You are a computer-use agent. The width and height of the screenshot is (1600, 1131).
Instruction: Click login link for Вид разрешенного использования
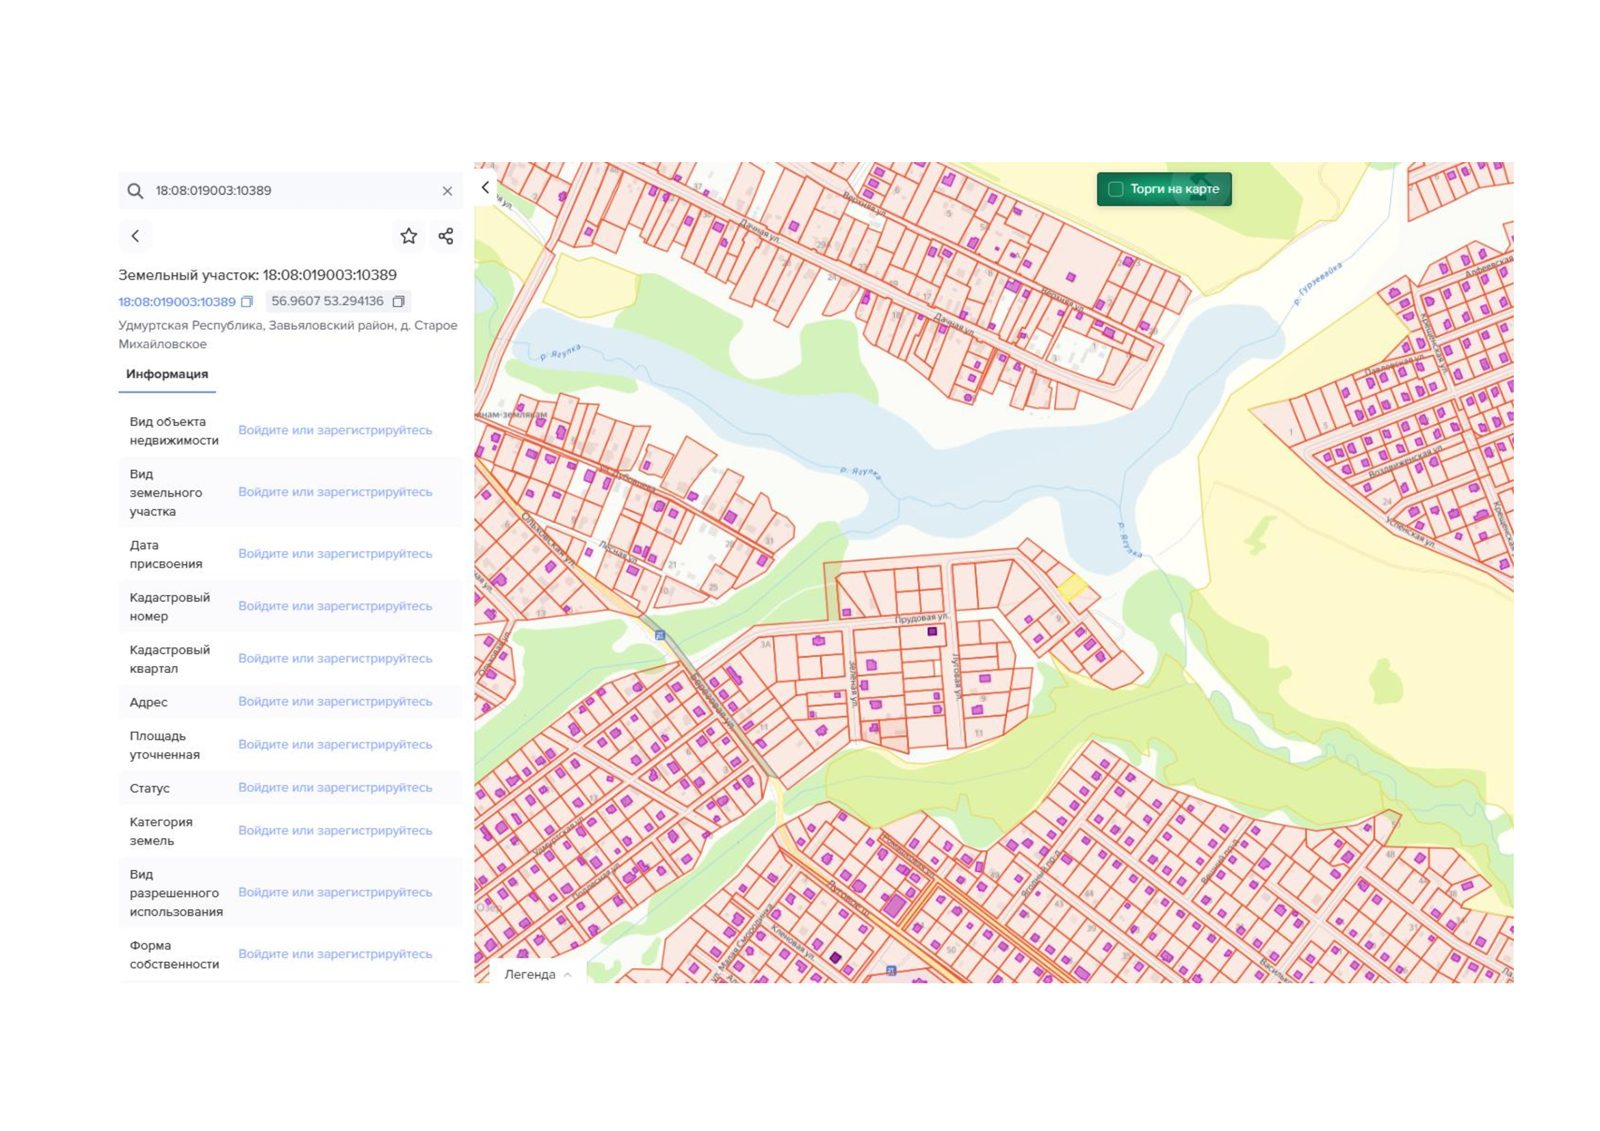pos(335,893)
